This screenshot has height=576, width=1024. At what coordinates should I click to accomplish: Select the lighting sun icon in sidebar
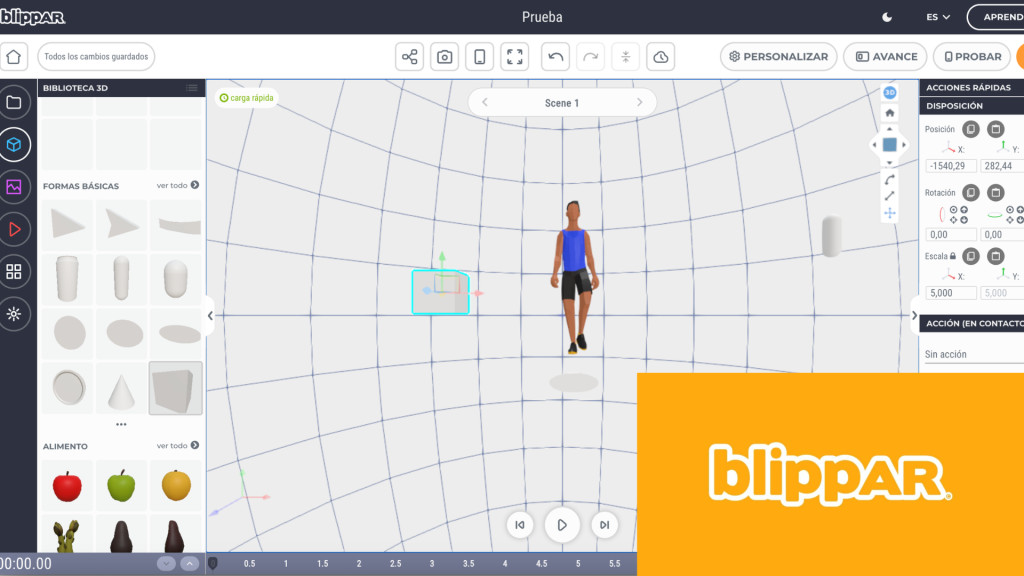pyautogui.click(x=15, y=314)
